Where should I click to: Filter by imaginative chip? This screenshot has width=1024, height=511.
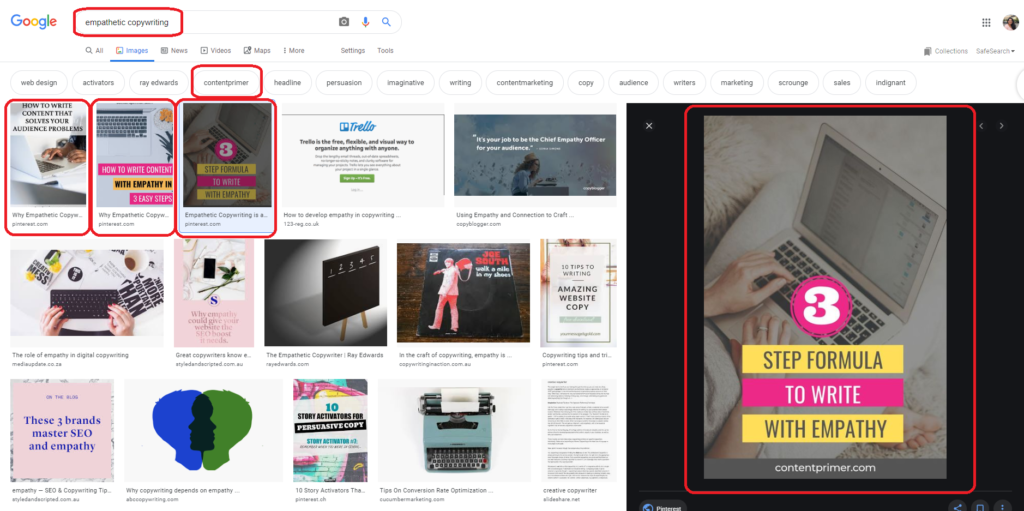[406, 83]
